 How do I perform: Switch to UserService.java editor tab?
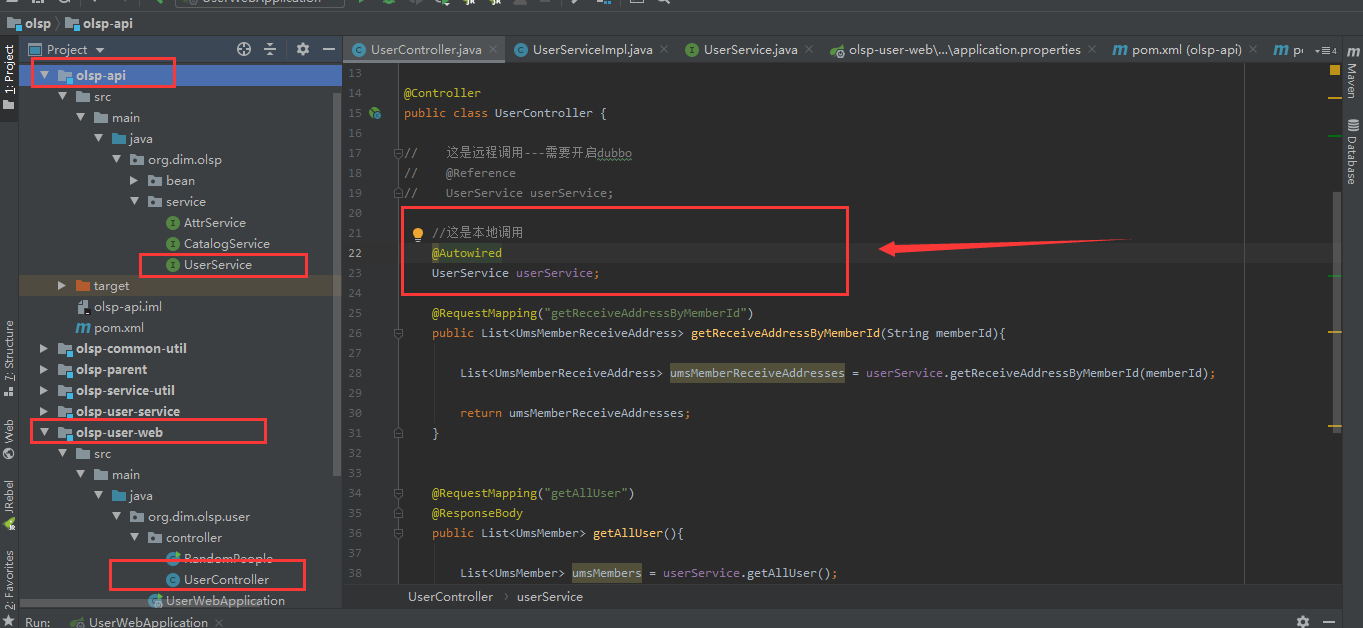[750, 50]
